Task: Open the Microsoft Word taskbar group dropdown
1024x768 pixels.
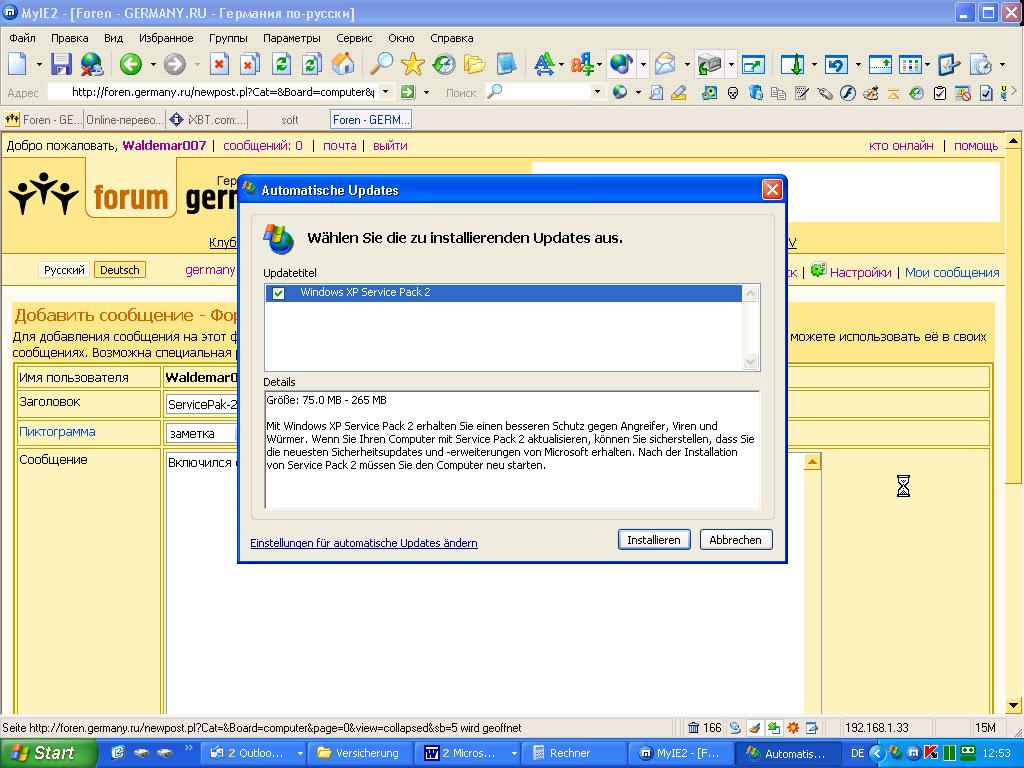Action: coord(514,754)
